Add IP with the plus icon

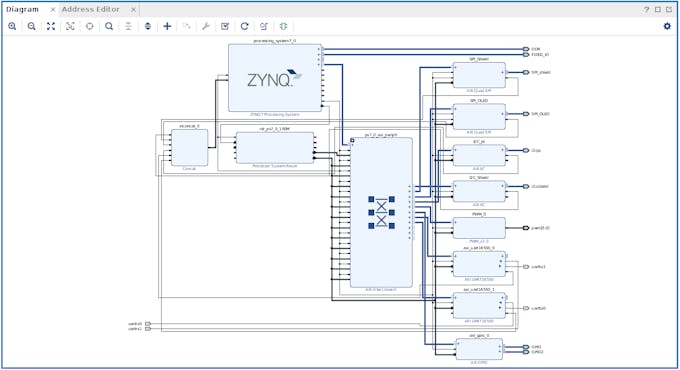pyautogui.click(x=167, y=26)
